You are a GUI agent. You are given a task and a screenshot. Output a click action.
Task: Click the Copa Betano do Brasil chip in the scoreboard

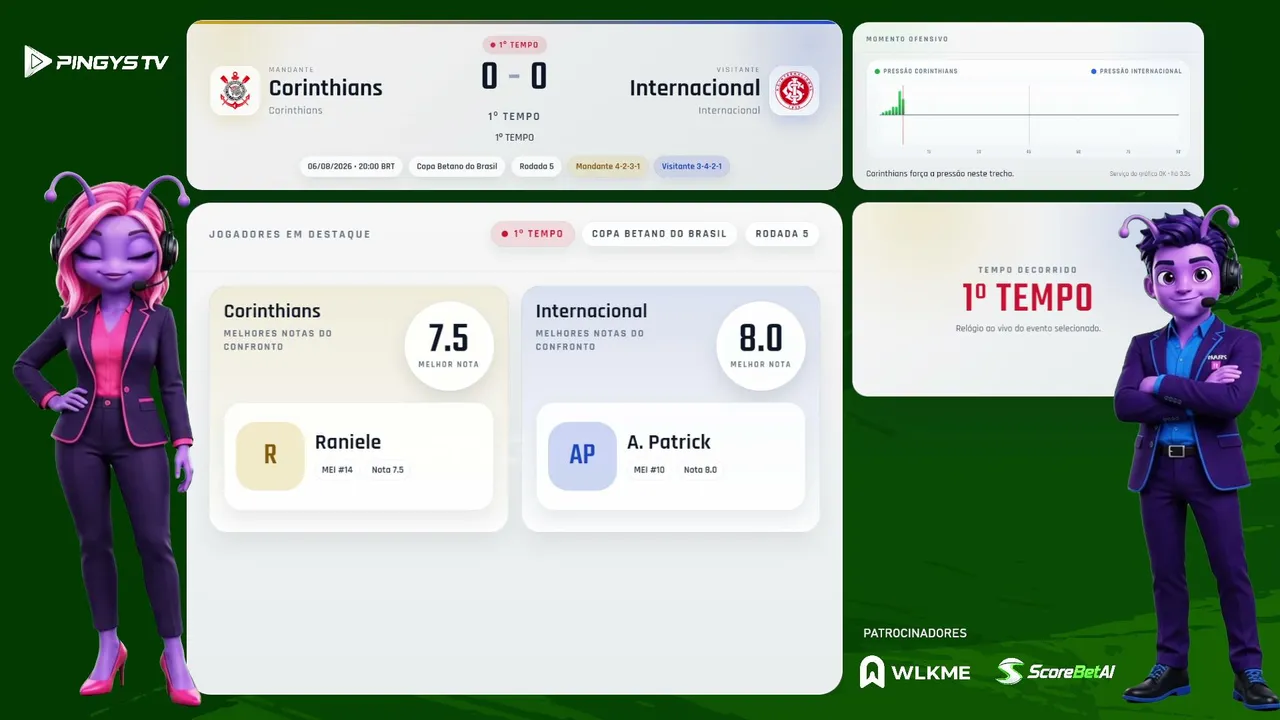point(457,166)
